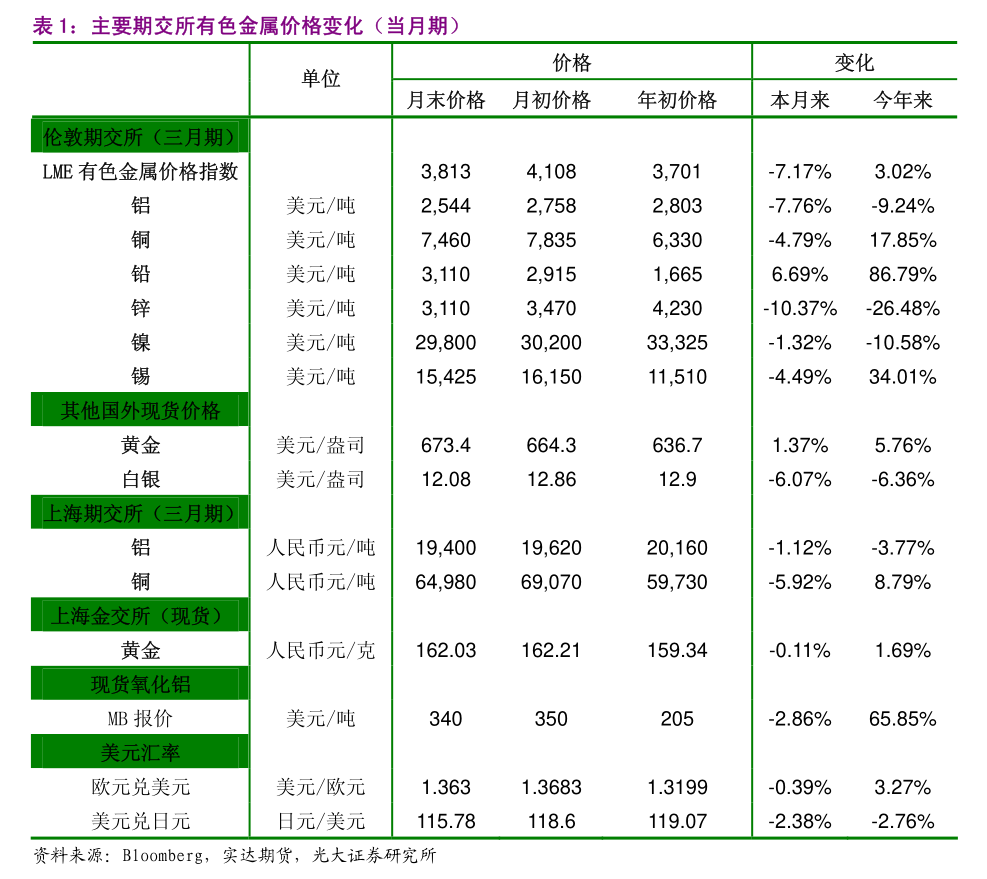Select the wide third-column cell beside 上海期交所（三月期）
This screenshot has height=879, width=987.
(572, 513)
